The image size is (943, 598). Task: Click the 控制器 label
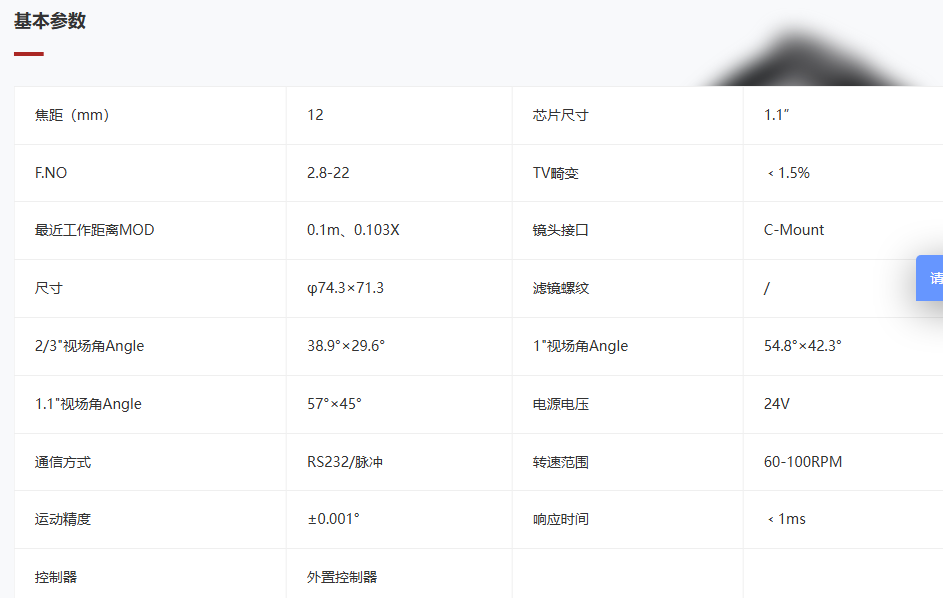[x=56, y=577]
